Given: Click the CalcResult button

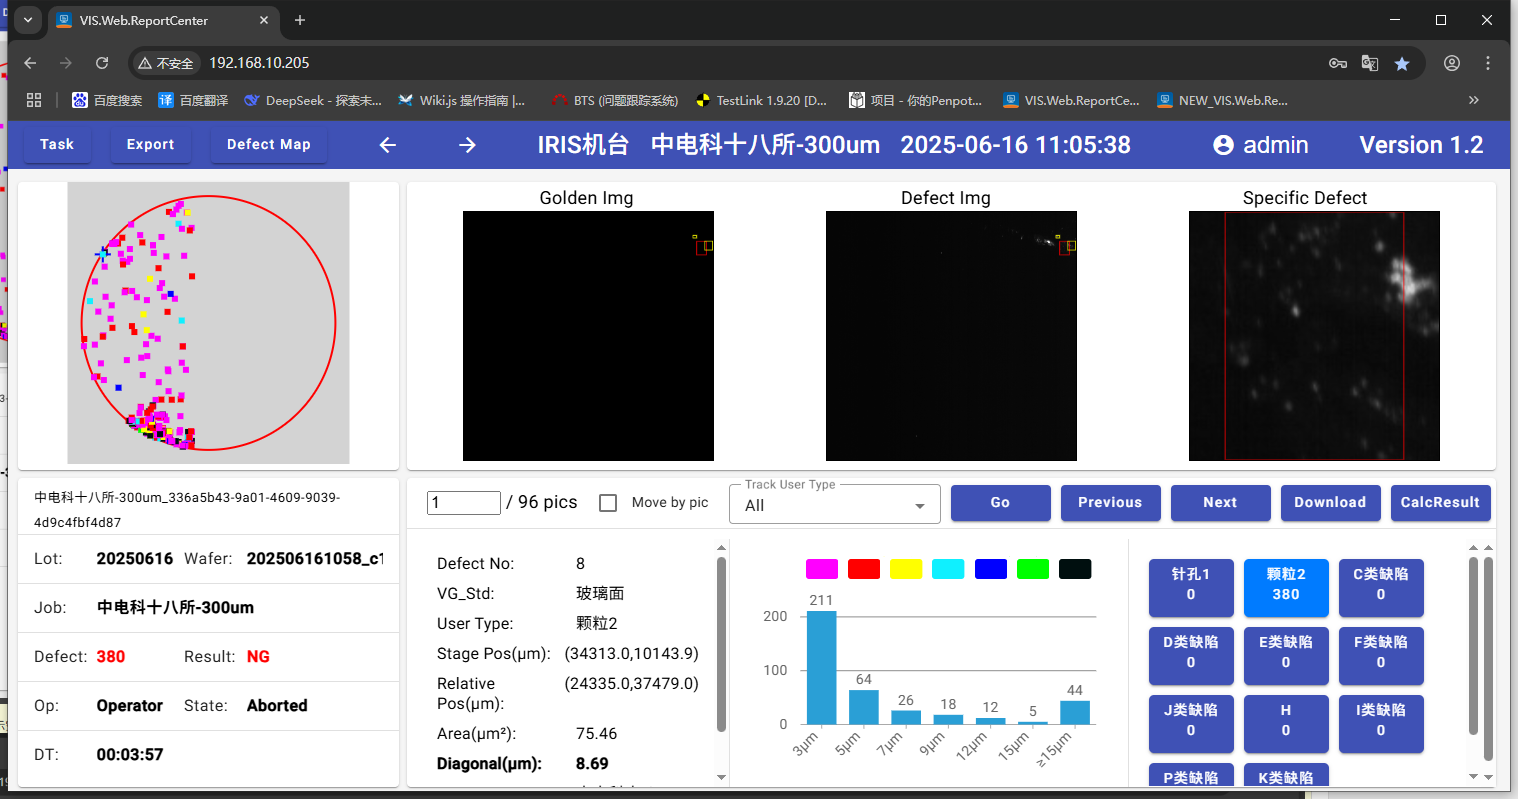Looking at the screenshot, I should point(1441,503).
